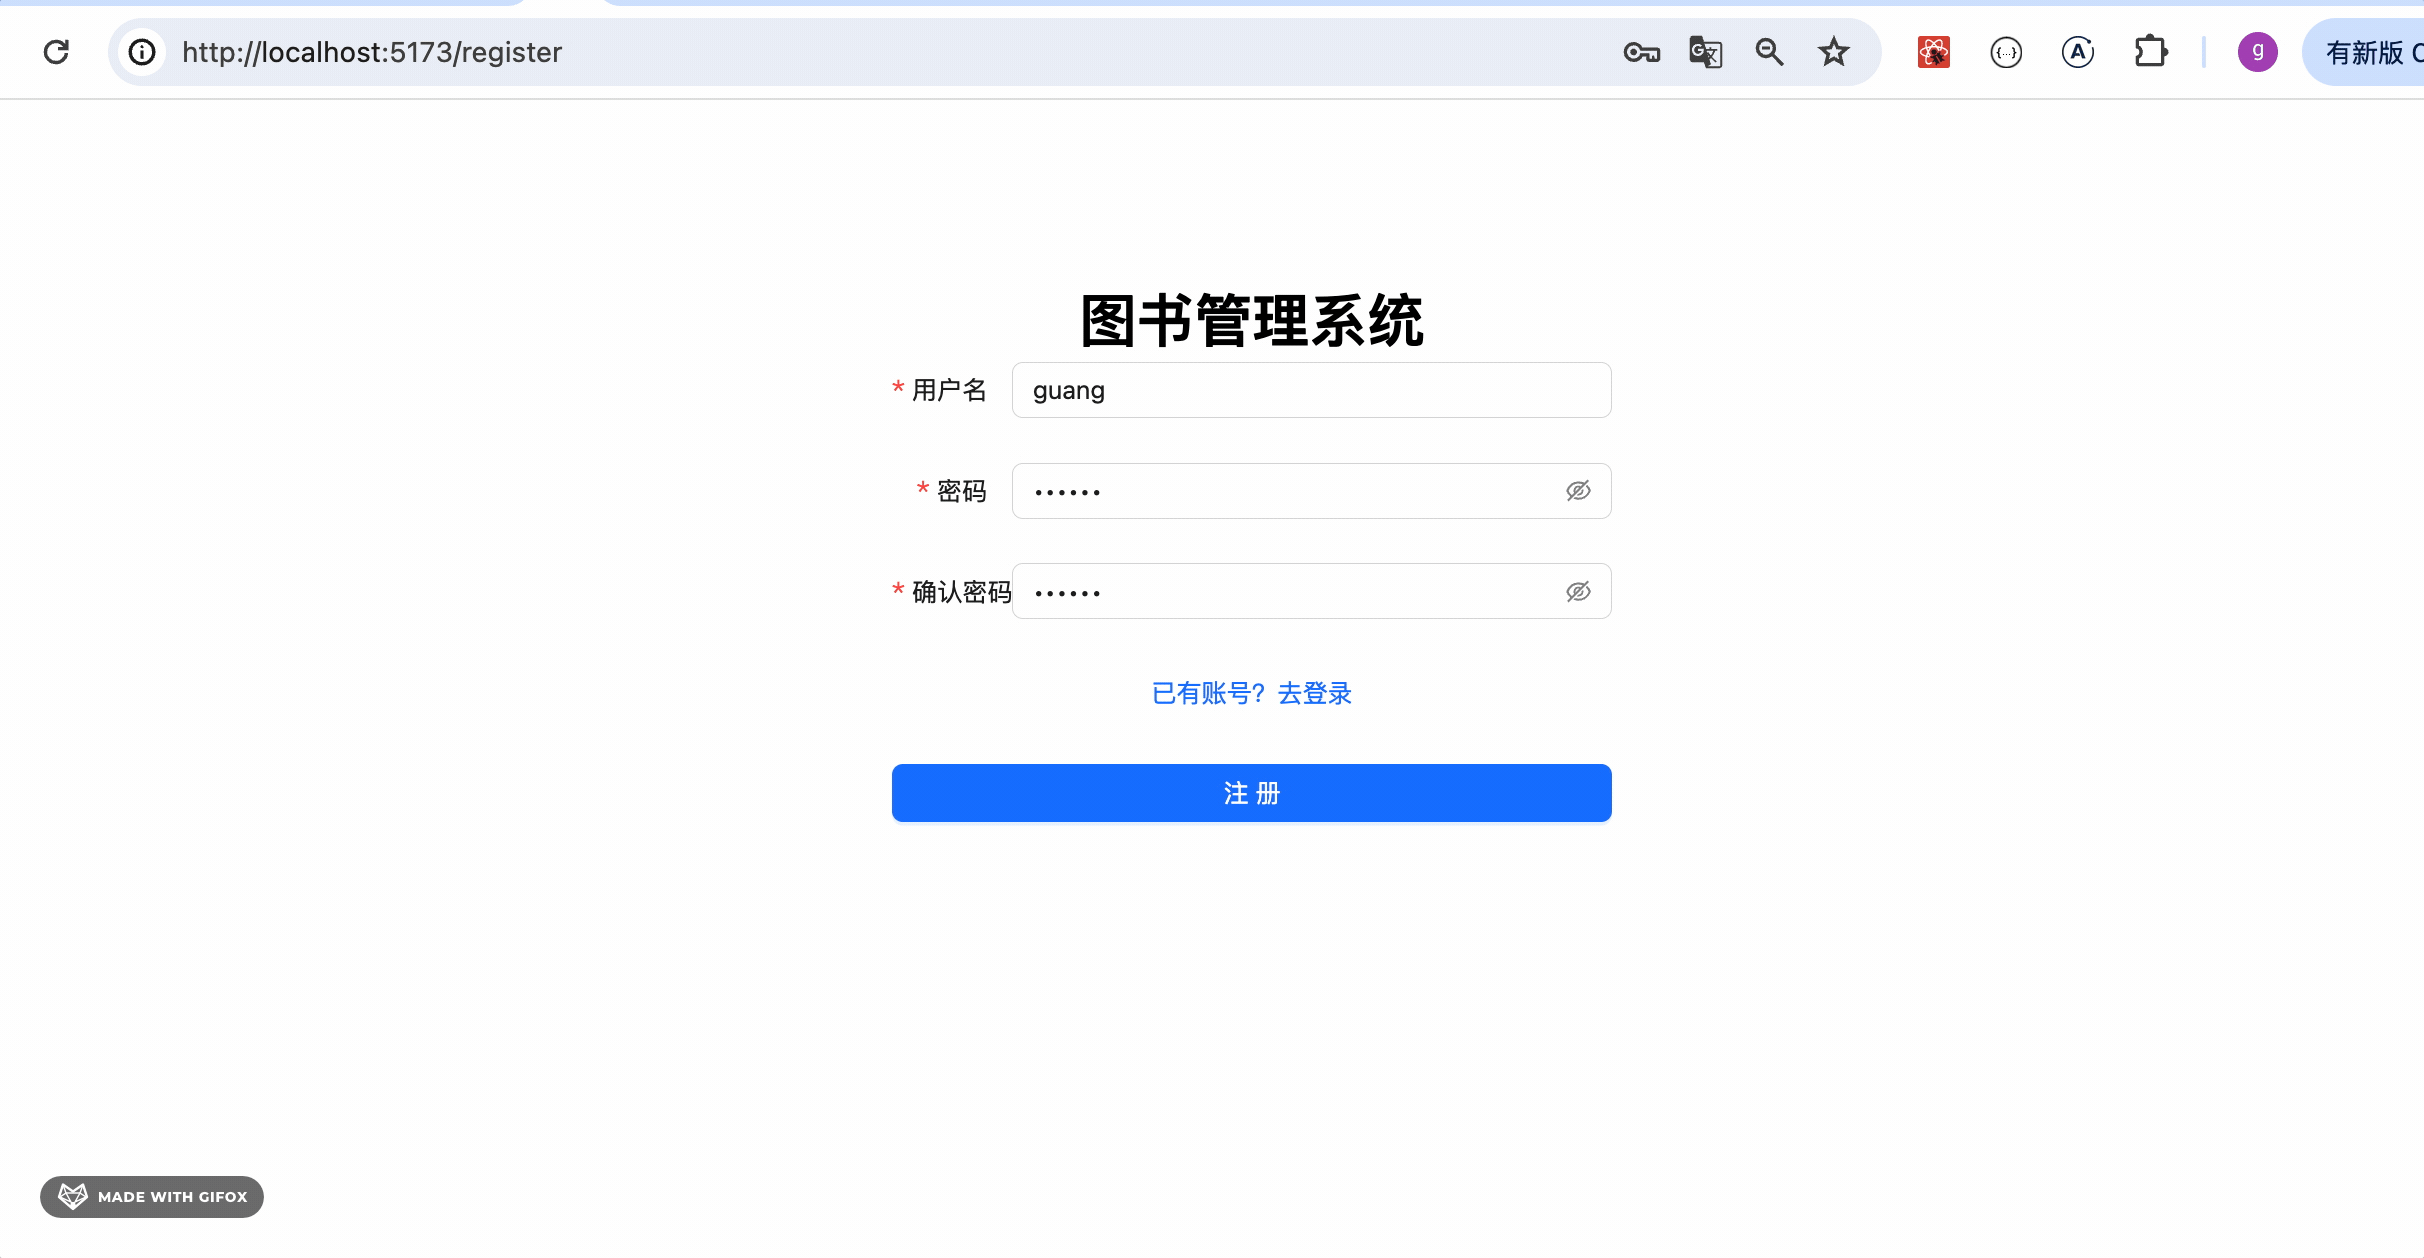This screenshot has height=1258, width=2424.
Task: Click inside the 密码 password field
Action: [x=1290, y=491]
